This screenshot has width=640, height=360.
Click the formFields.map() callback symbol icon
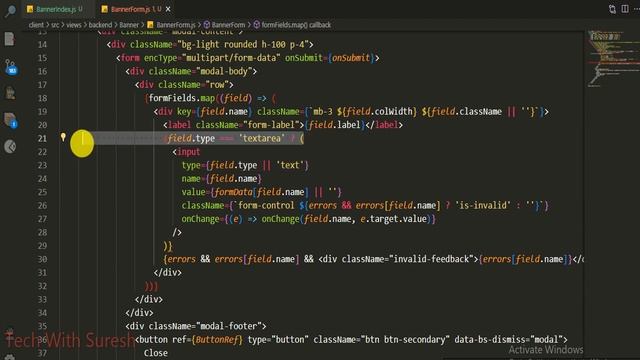point(256,25)
